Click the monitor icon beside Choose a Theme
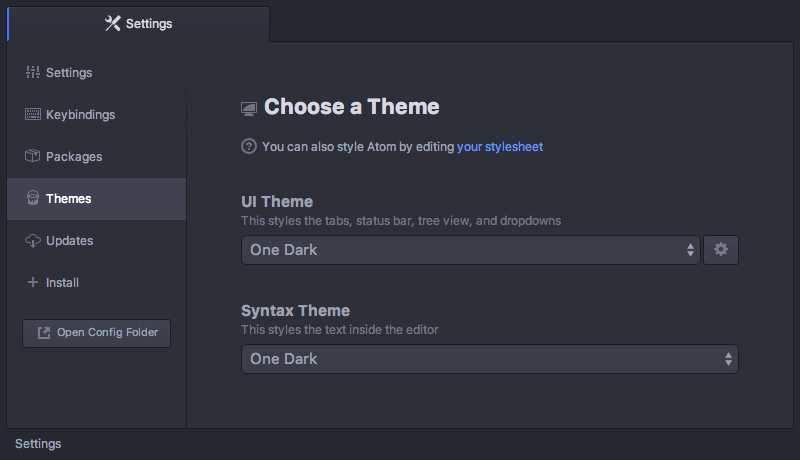Viewport: 800px width, 460px height. point(250,108)
